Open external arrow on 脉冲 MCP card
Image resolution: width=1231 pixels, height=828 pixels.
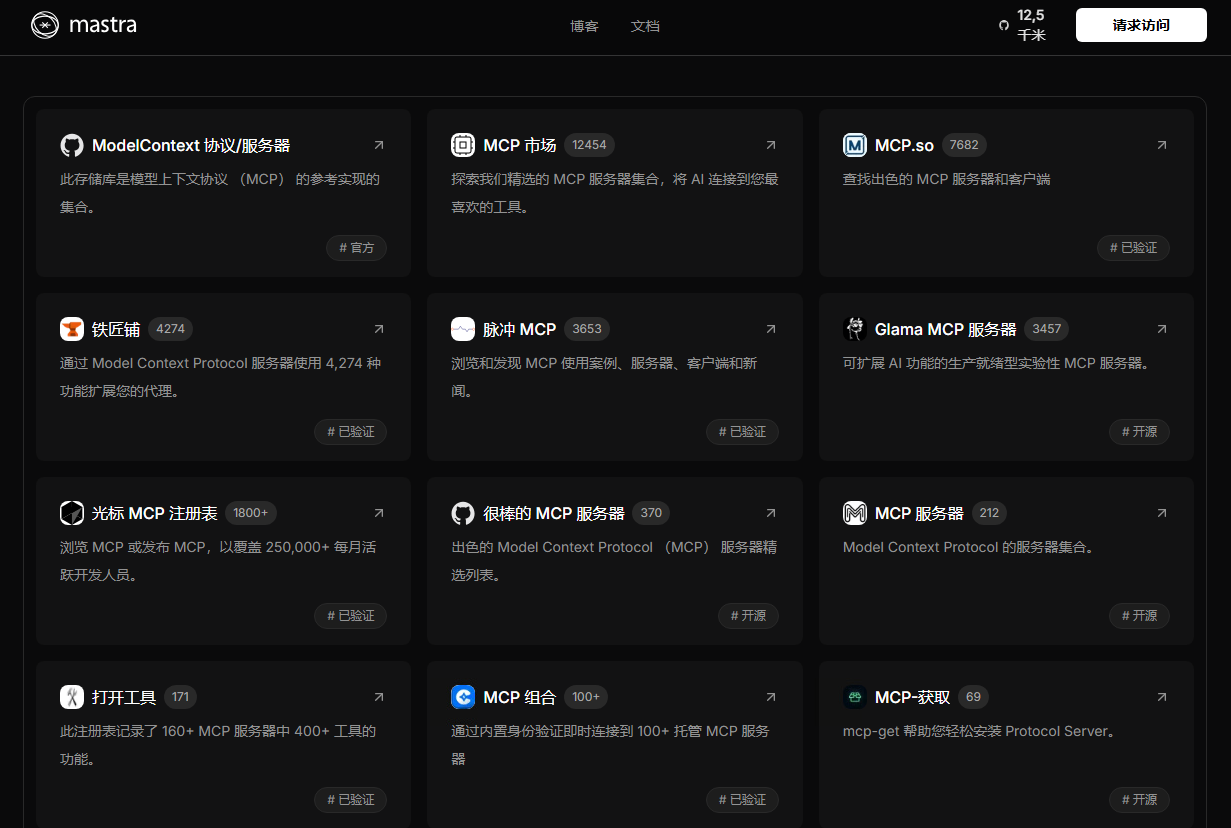pyautogui.click(x=771, y=329)
